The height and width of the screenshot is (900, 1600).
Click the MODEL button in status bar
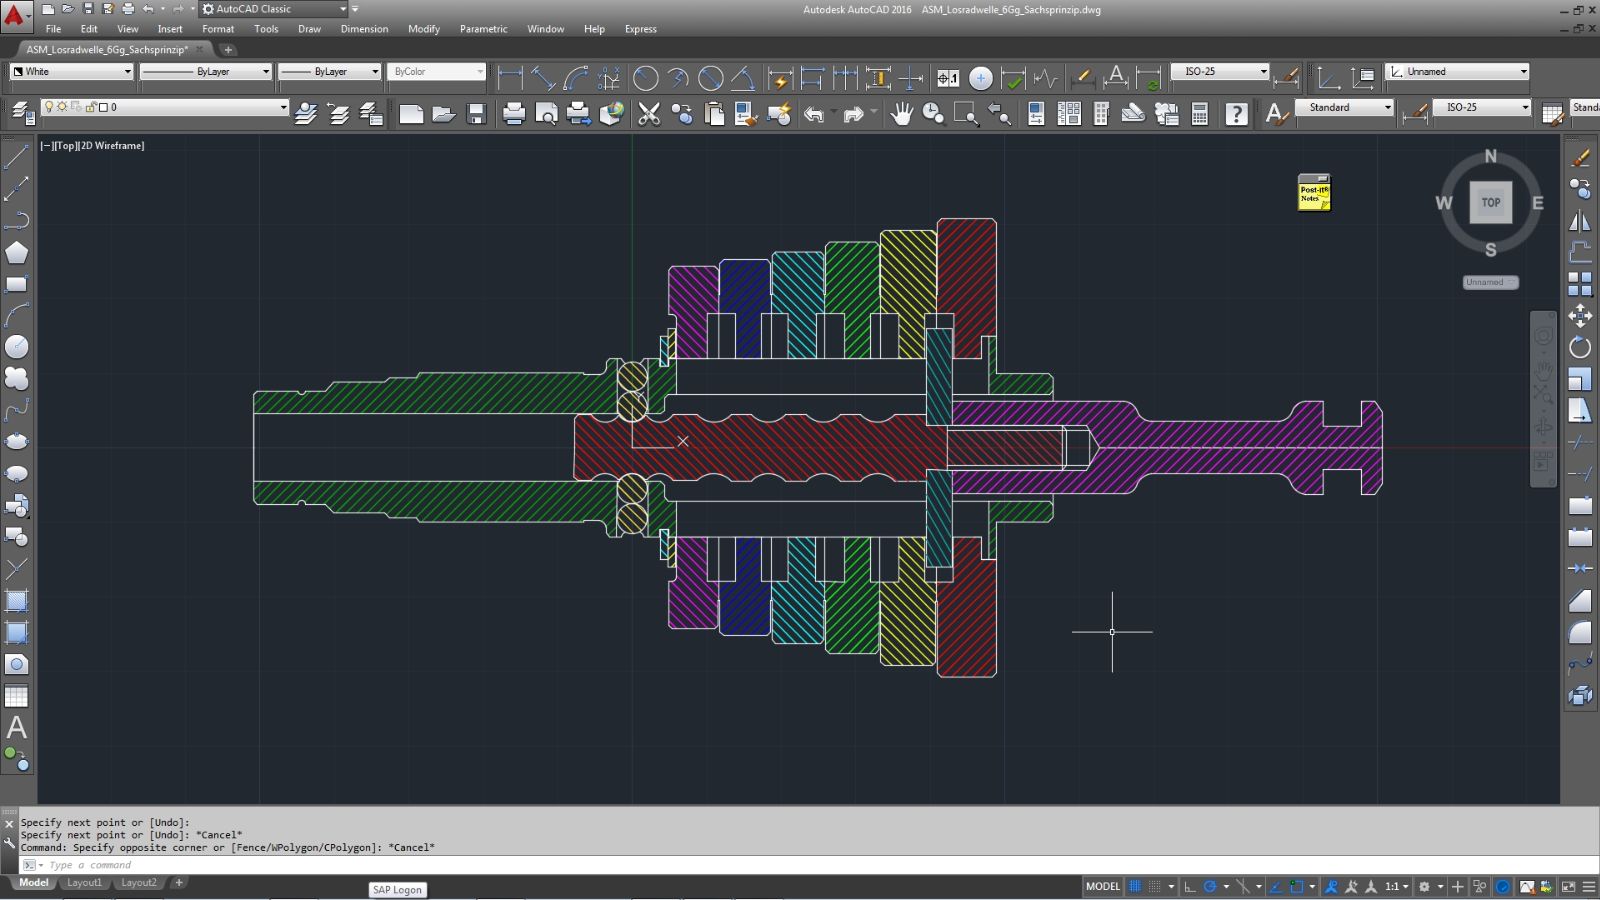coord(1102,886)
